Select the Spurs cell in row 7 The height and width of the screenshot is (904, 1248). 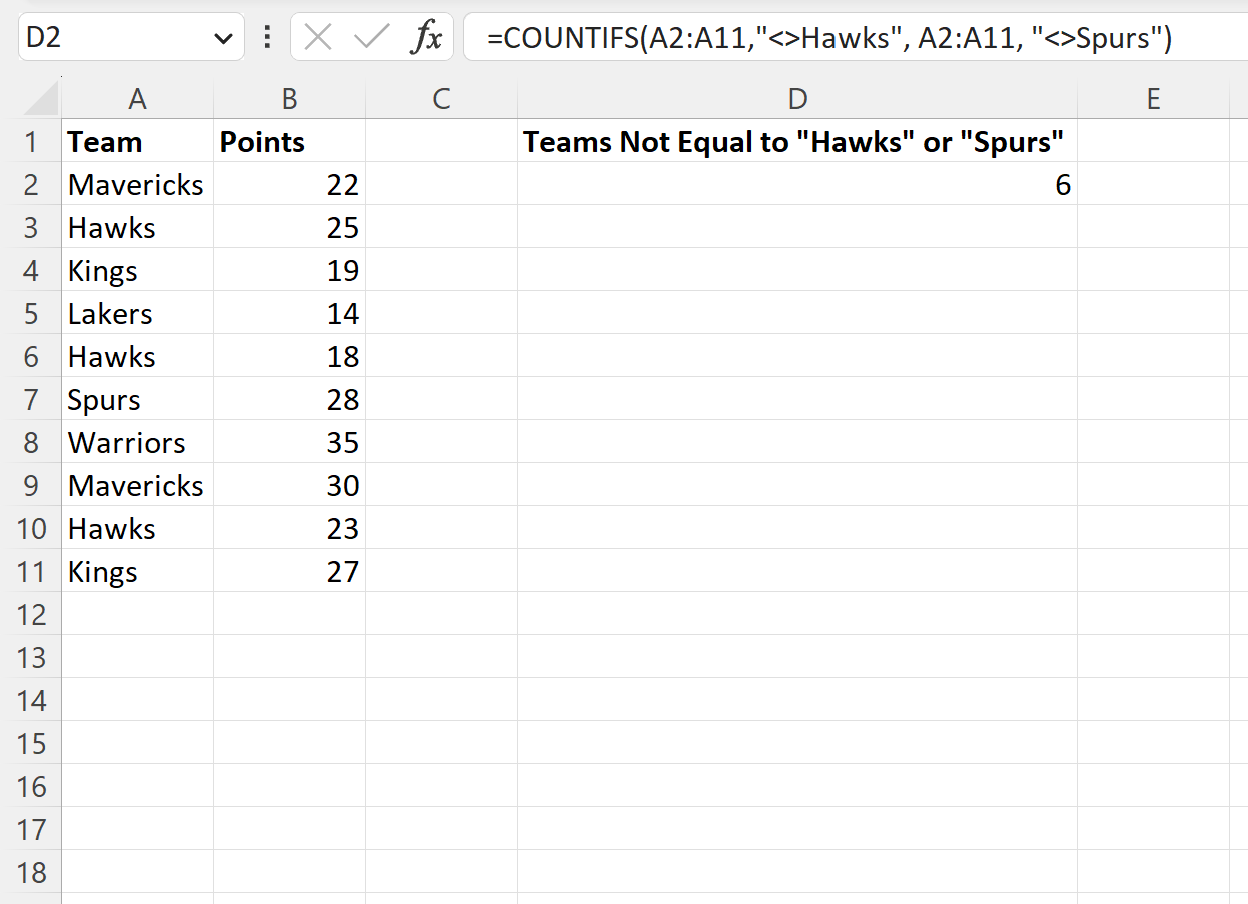coord(137,399)
